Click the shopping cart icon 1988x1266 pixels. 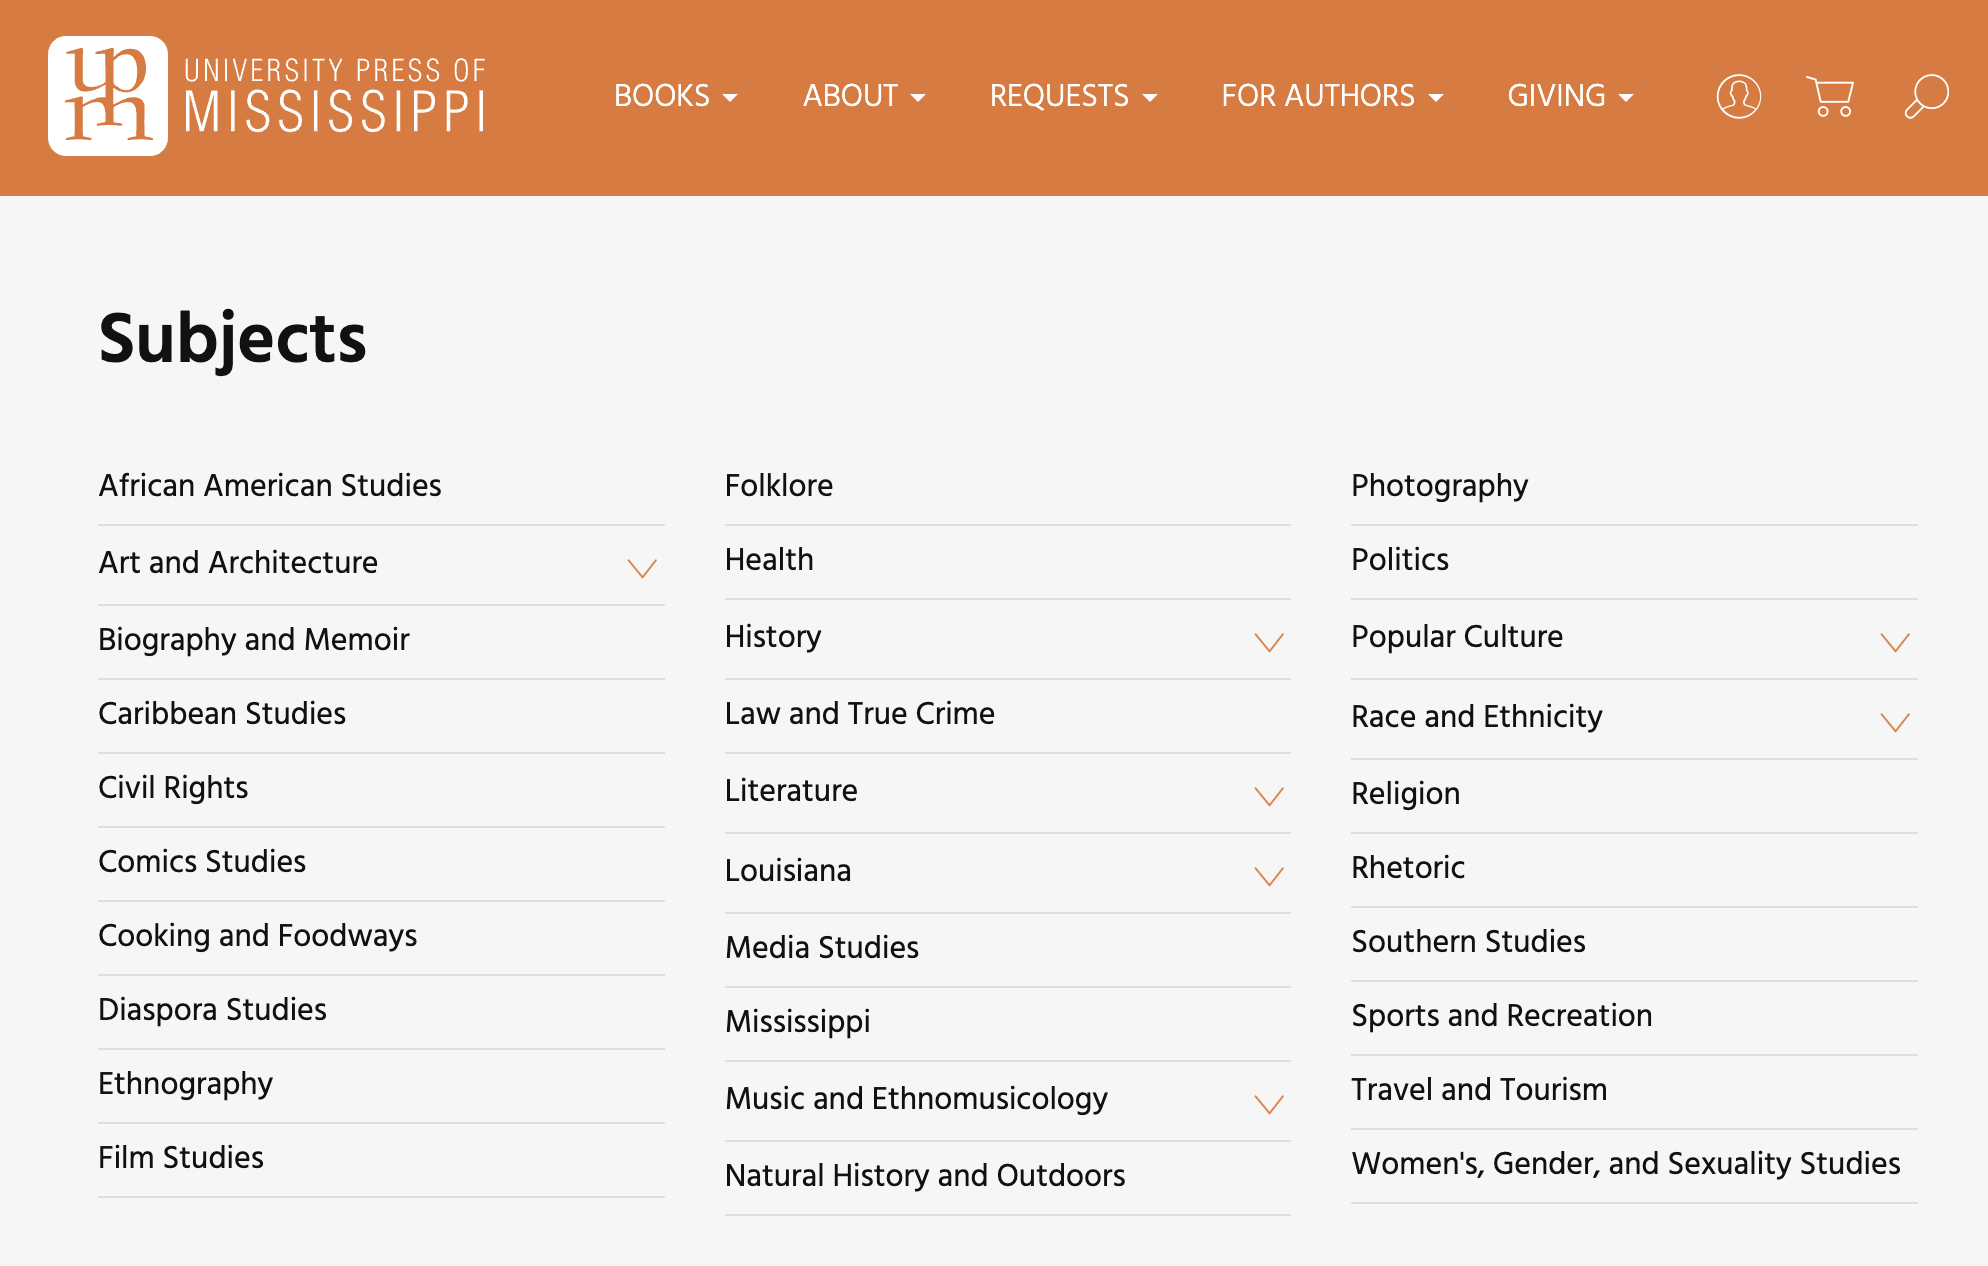[x=1830, y=96]
